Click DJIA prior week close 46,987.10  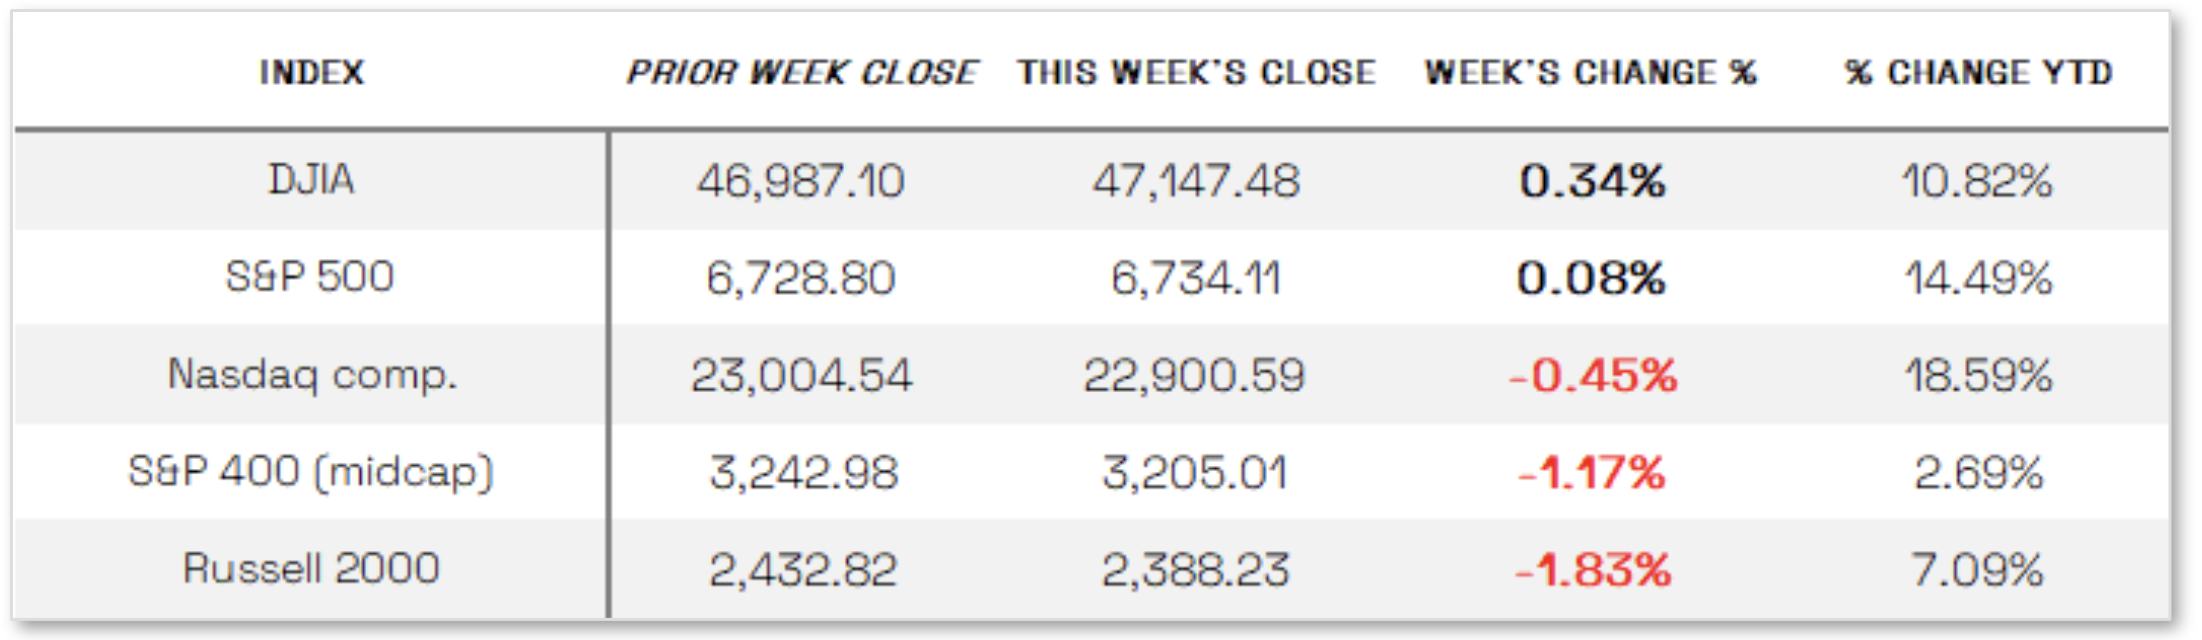click(801, 181)
